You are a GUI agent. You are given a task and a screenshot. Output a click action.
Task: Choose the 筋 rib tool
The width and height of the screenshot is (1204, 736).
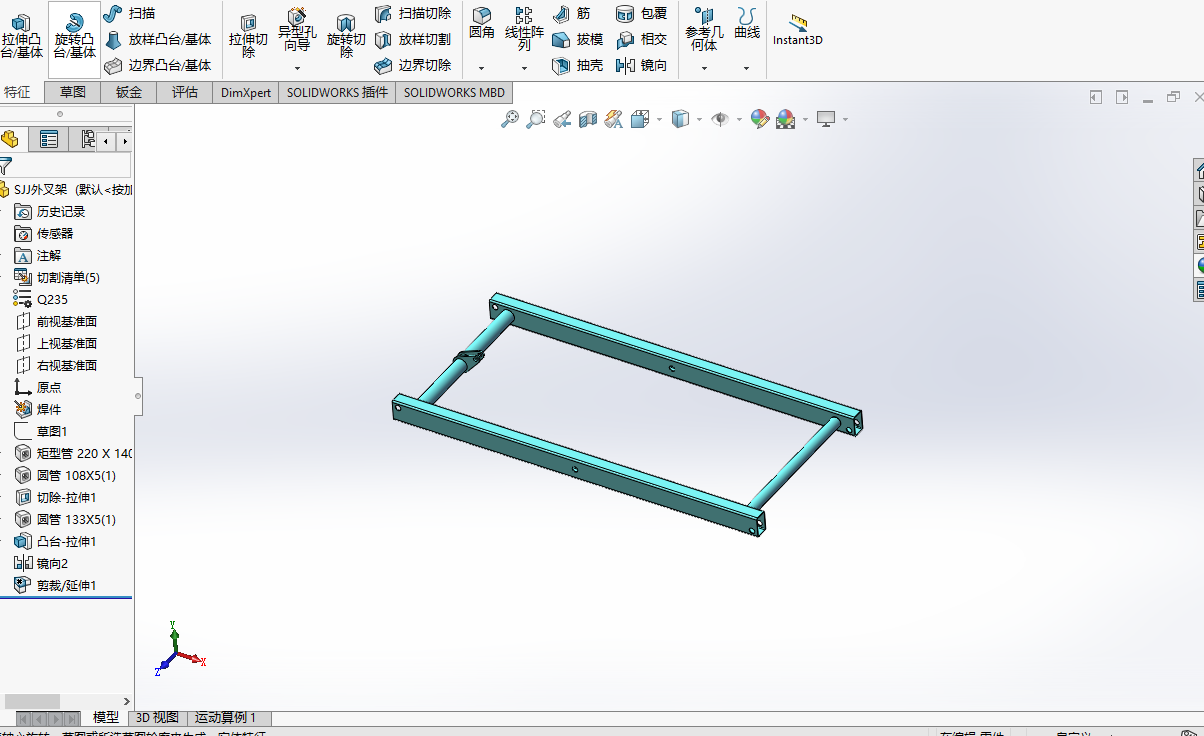[x=571, y=13]
